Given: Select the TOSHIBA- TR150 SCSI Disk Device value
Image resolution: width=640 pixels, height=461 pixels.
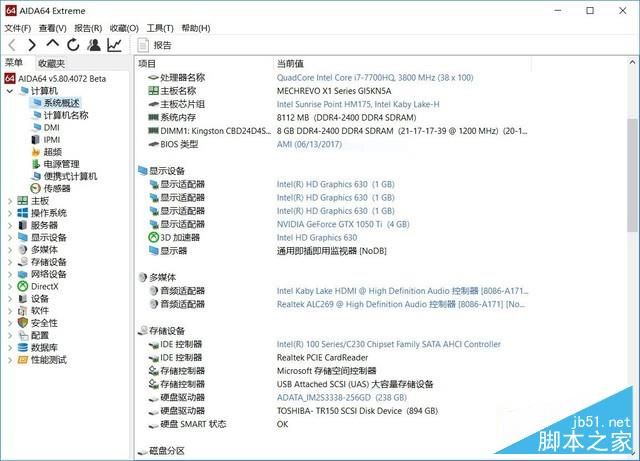Looking at the screenshot, I should click(x=357, y=411).
